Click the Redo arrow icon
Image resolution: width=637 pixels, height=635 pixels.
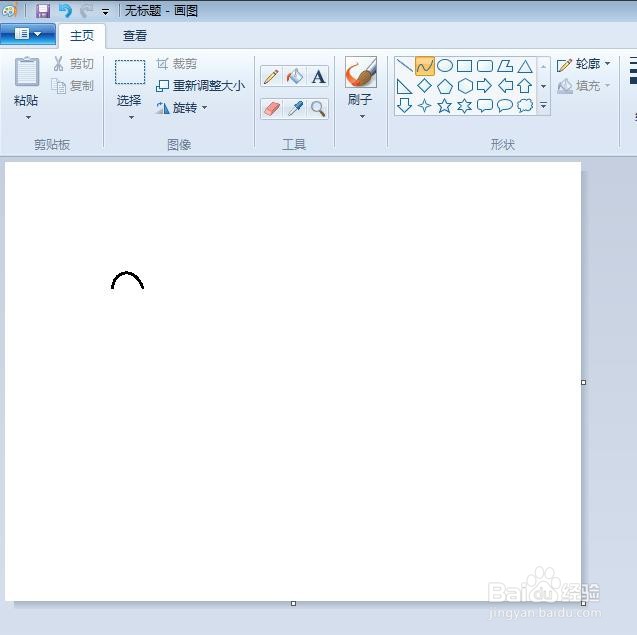click(86, 11)
